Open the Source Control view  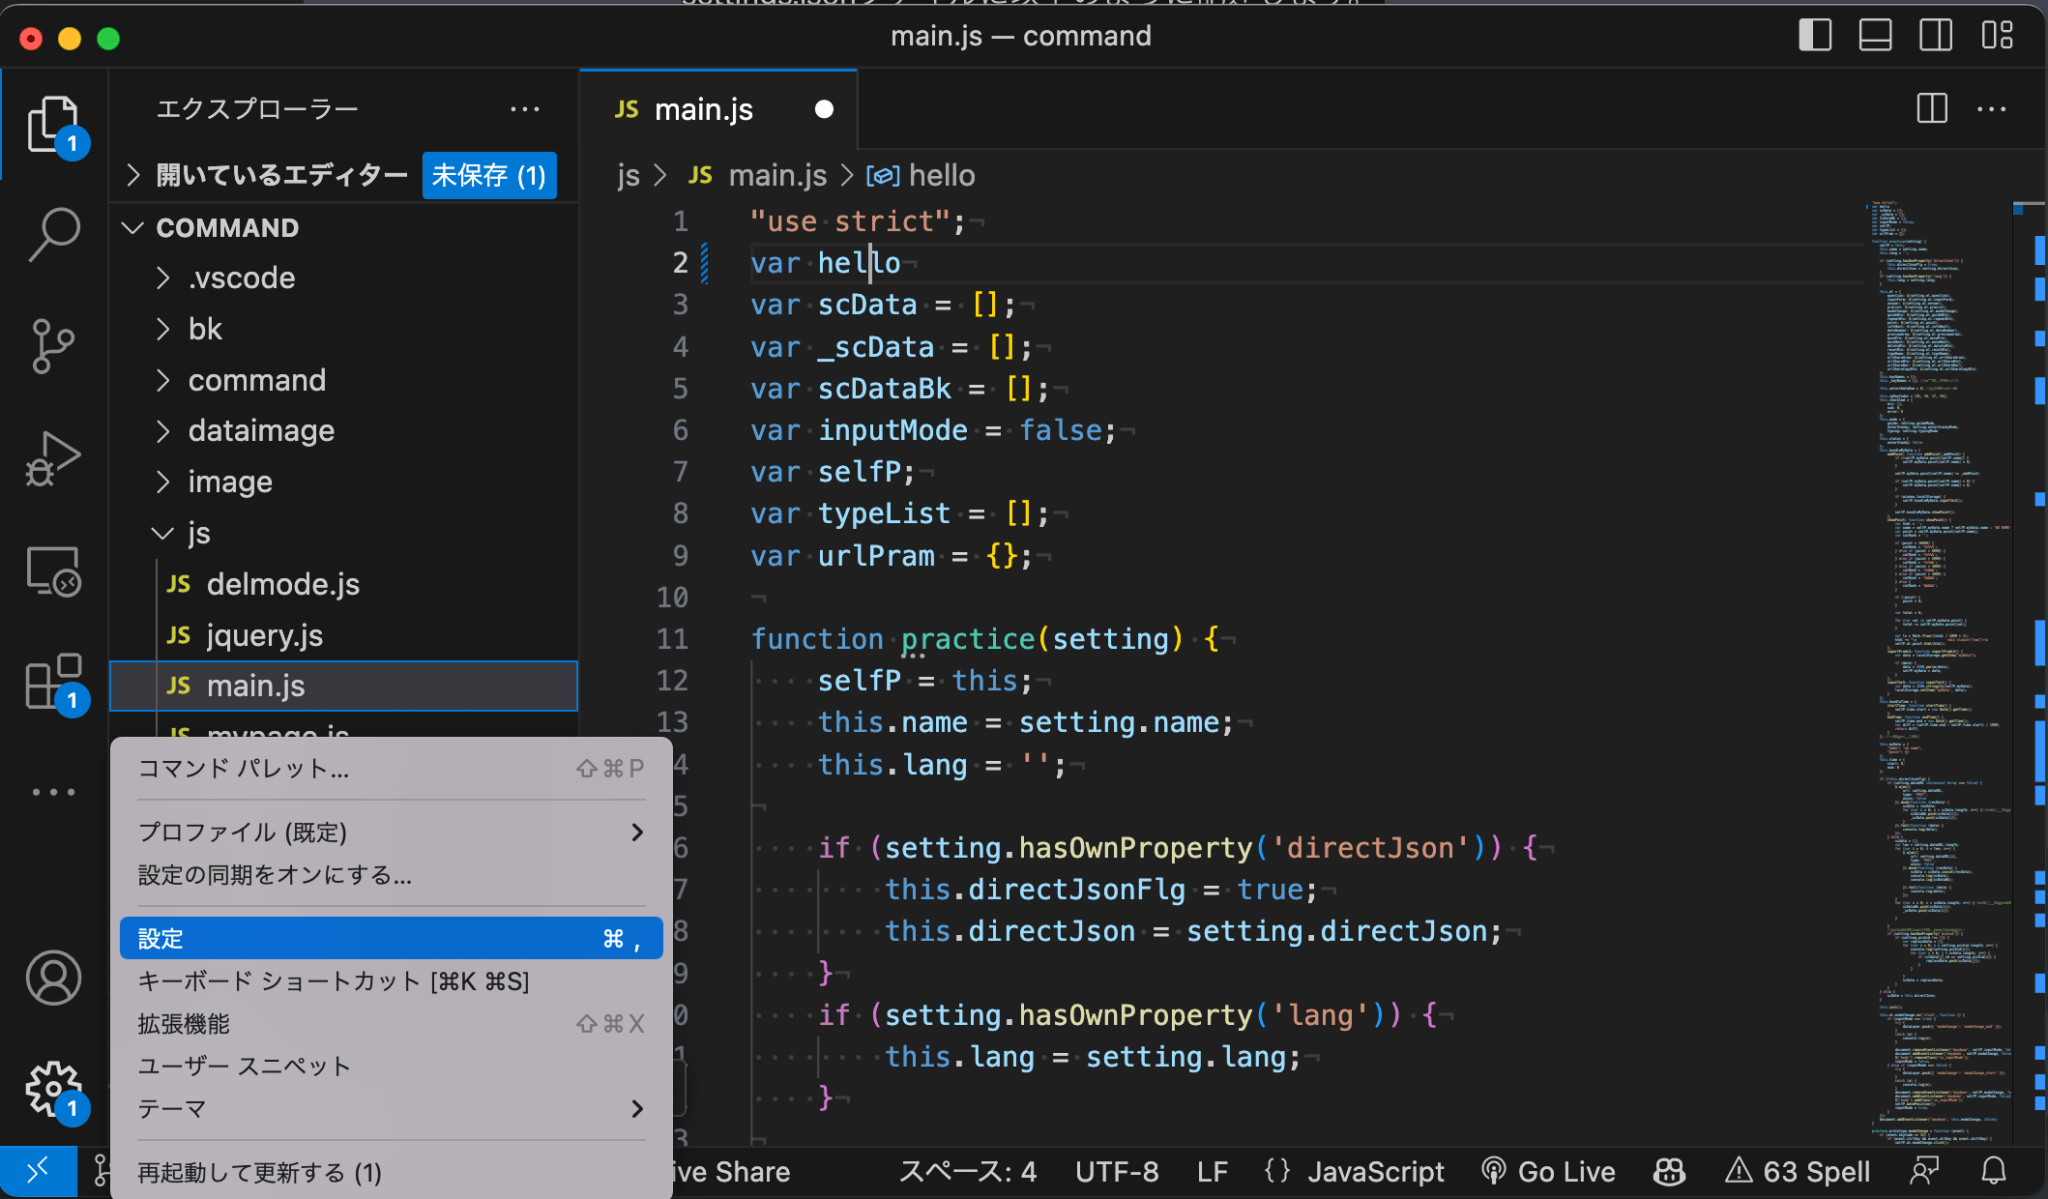pos(53,347)
